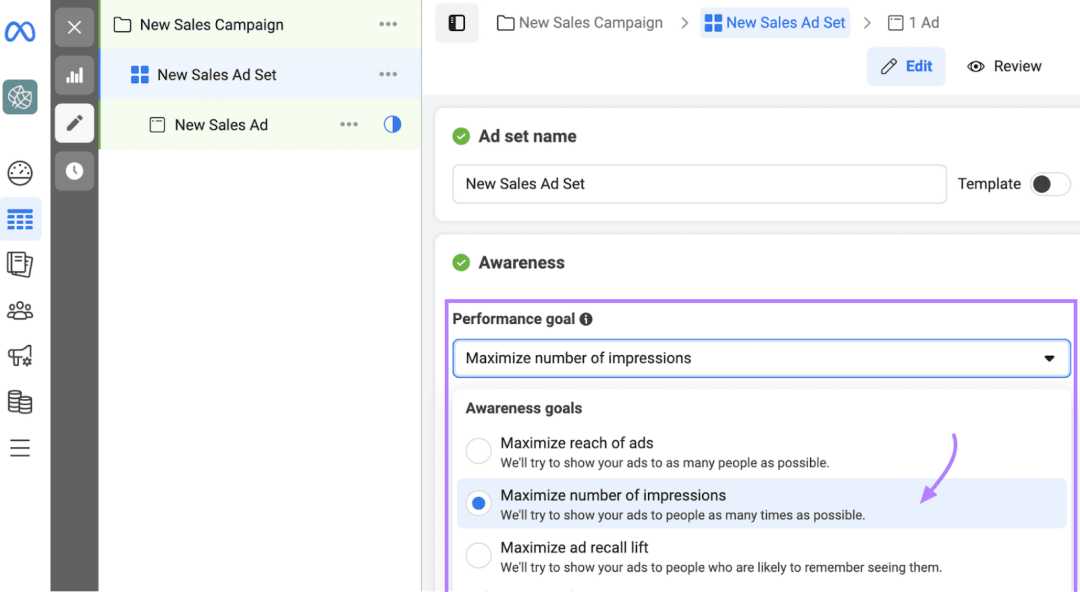The width and height of the screenshot is (1080, 592).
Task: Click the Review button
Action: (x=1004, y=66)
